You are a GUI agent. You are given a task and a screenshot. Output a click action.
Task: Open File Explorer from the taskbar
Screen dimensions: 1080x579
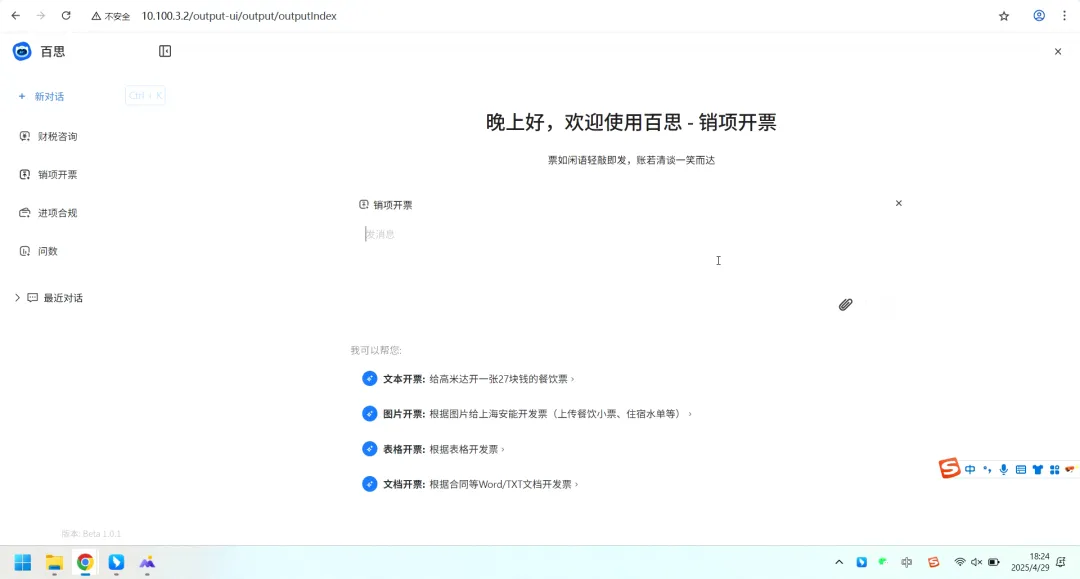coord(54,562)
